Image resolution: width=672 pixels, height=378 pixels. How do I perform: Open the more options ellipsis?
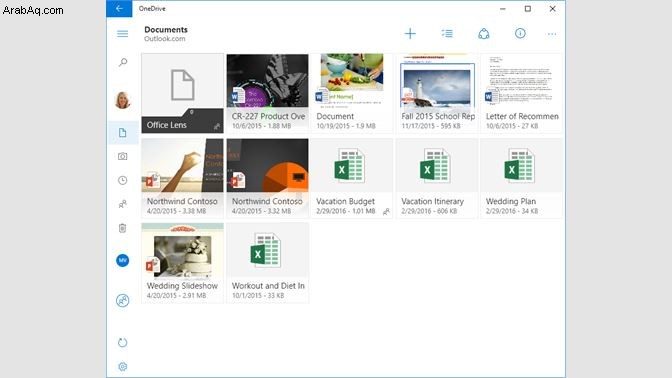tap(552, 34)
